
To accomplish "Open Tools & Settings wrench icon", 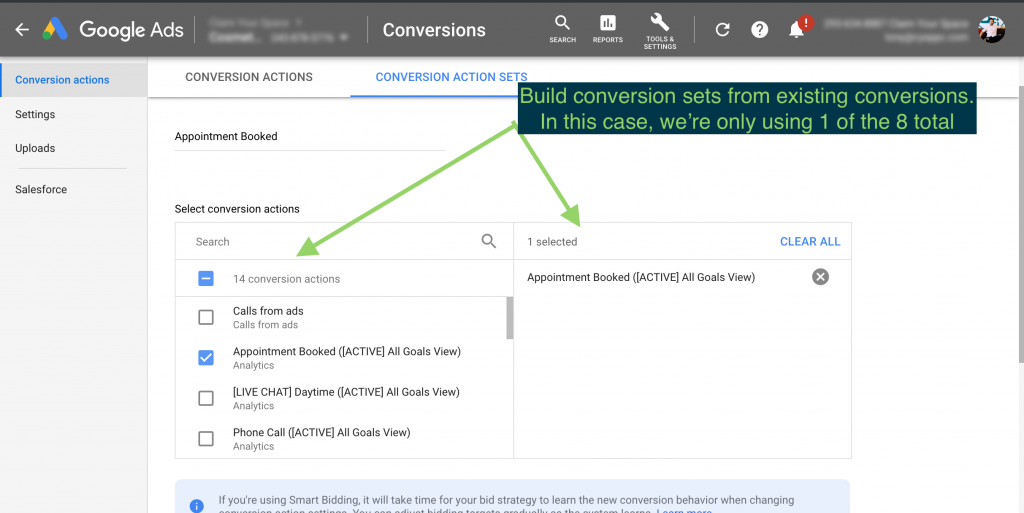I will pyautogui.click(x=660, y=28).
